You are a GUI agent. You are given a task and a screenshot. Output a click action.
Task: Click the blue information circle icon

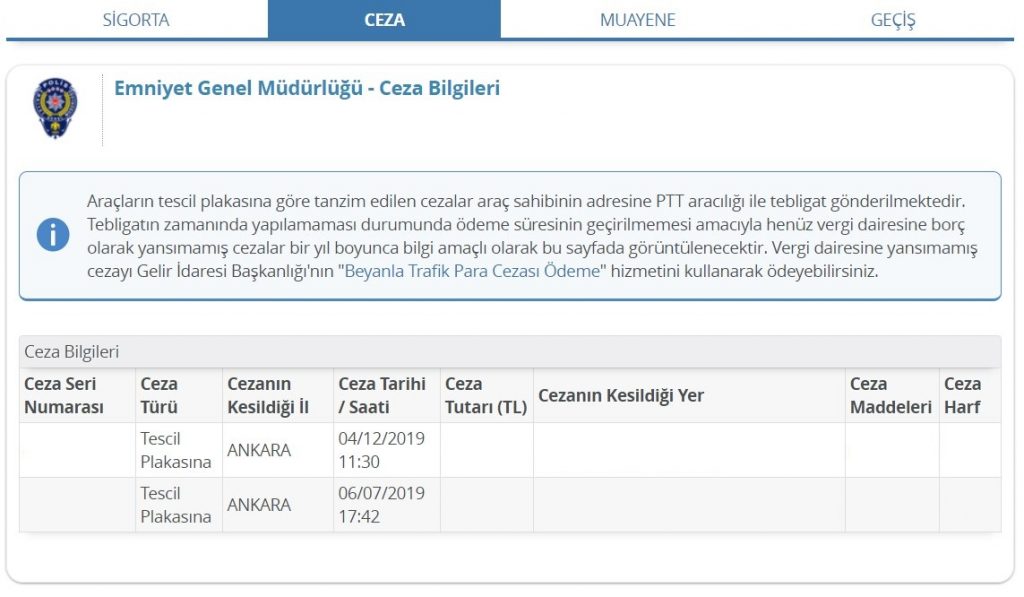(53, 234)
